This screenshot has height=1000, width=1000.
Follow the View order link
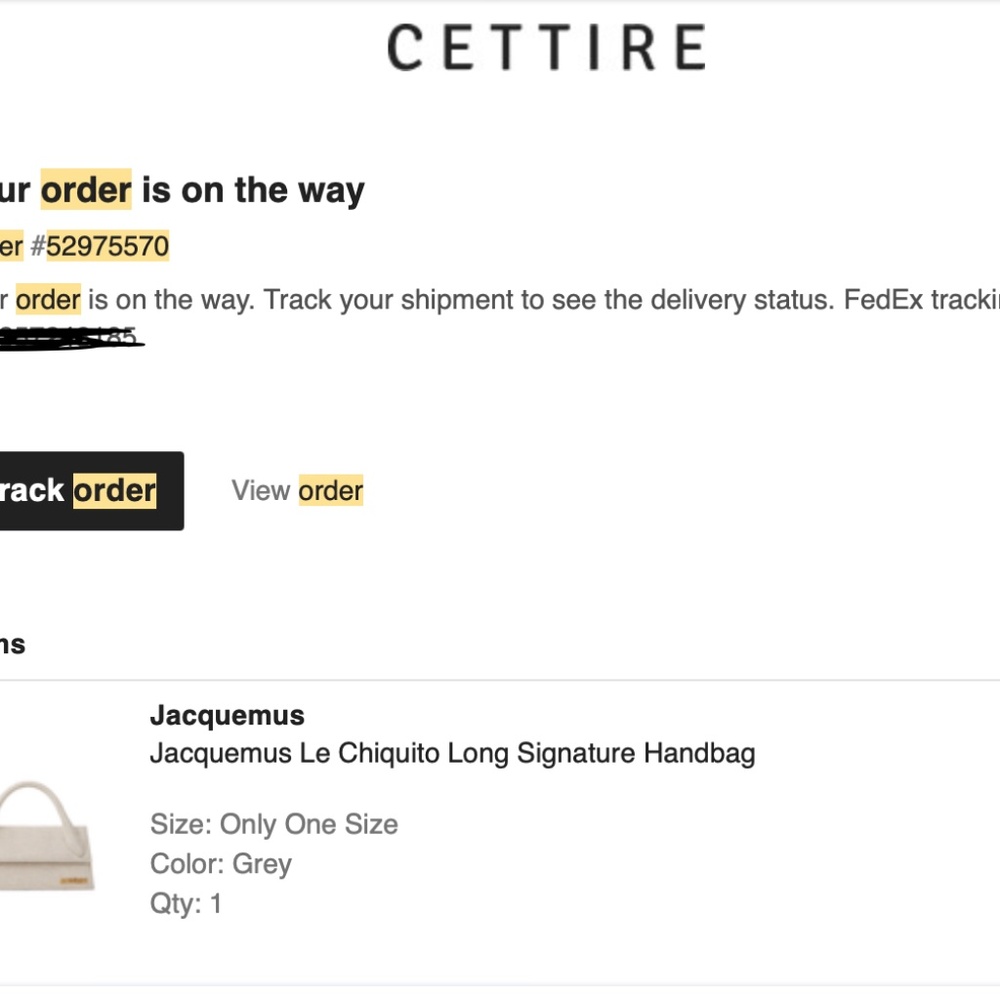point(297,490)
